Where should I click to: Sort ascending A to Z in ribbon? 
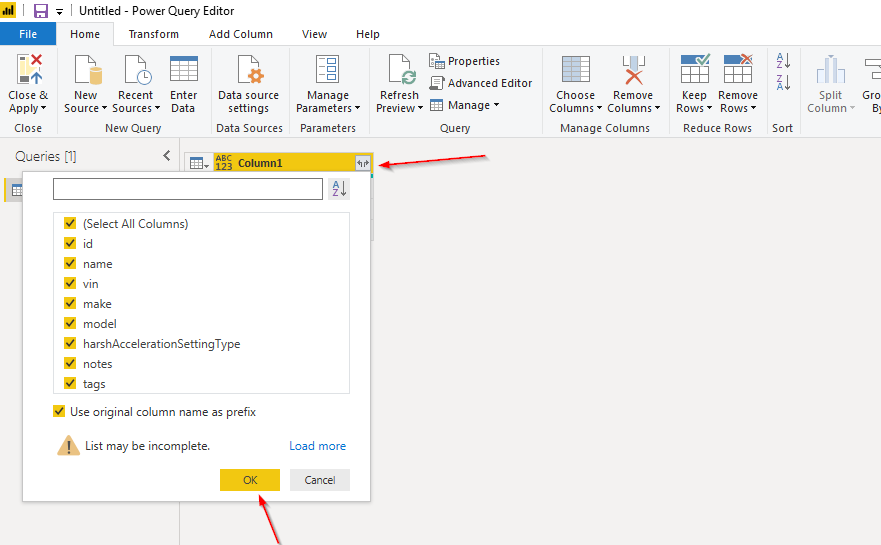pos(783,60)
